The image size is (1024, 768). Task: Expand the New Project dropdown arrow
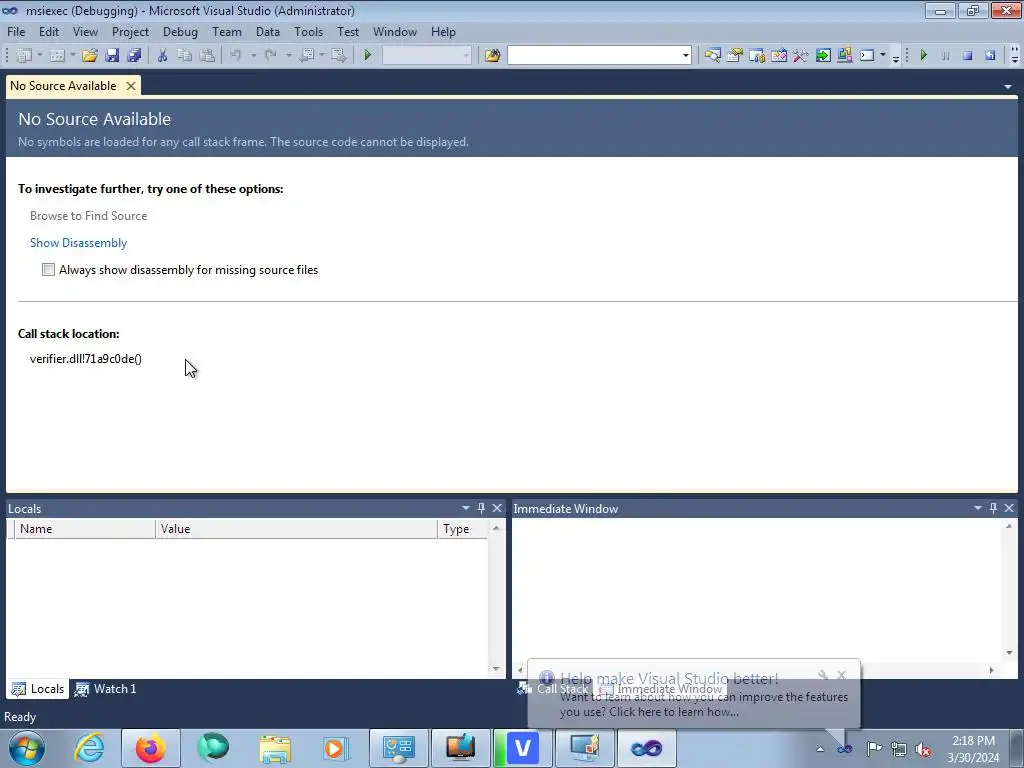tap(40, 56)
